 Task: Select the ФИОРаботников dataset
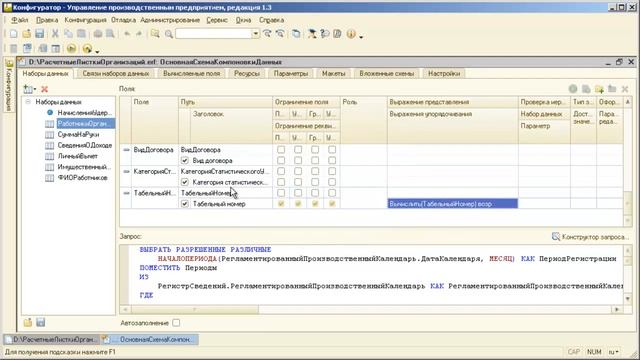(82, 178)
